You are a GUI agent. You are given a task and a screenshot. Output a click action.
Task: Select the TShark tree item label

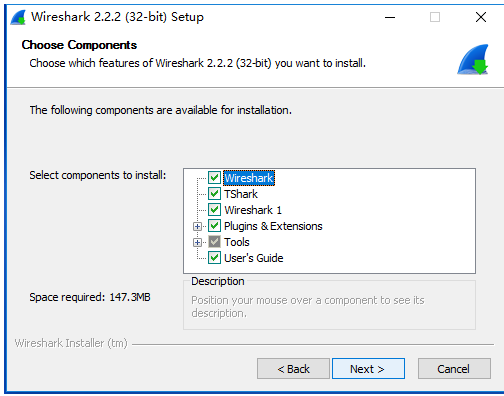click(241, 194)
